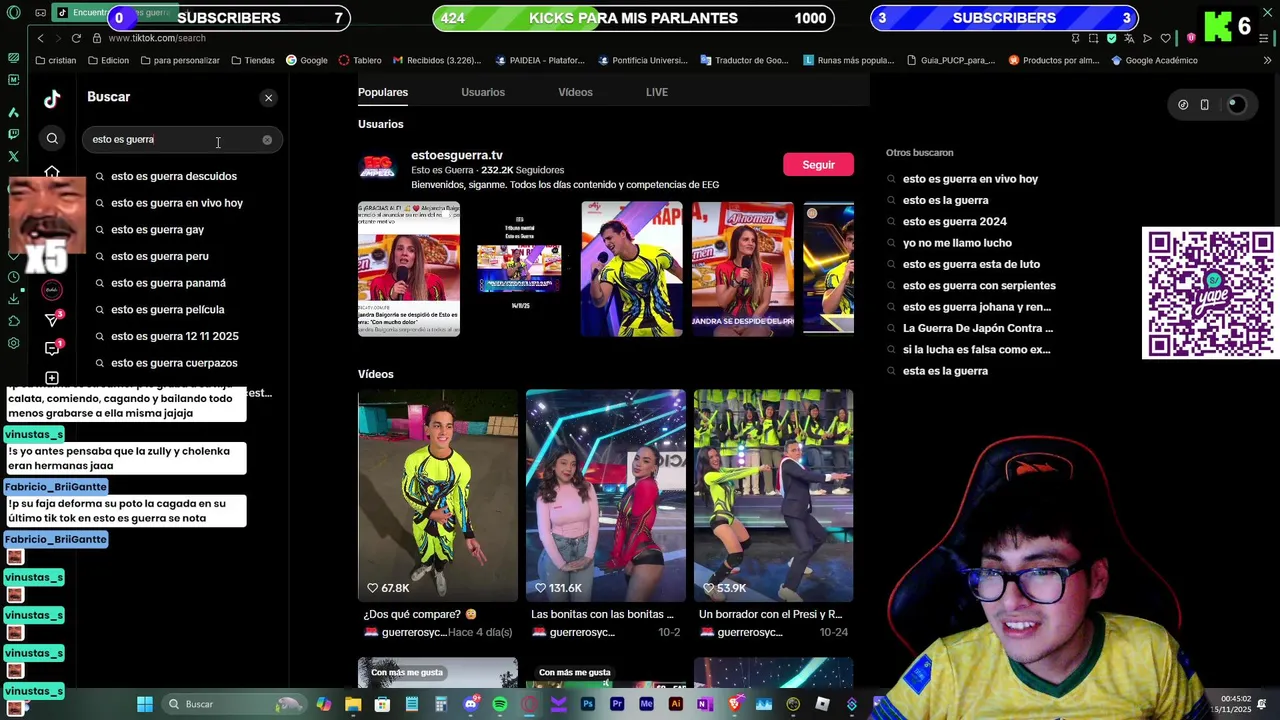Click related search 'esto es guerra esta de luto'

coord(971,264)
